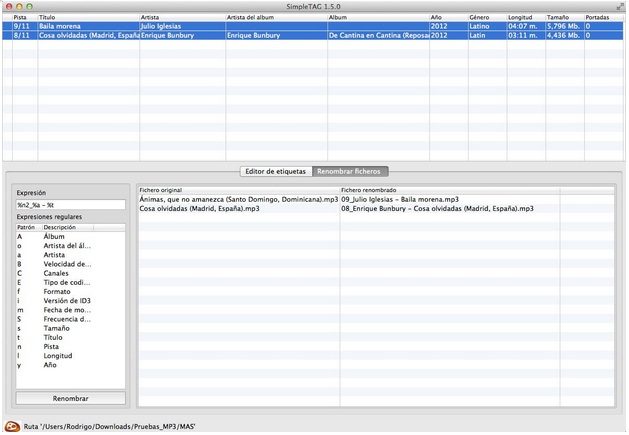The height and width of the screenshot is (435, 629).
Task: Select the Cosa olvidadas track row
Action: point(200,35)
